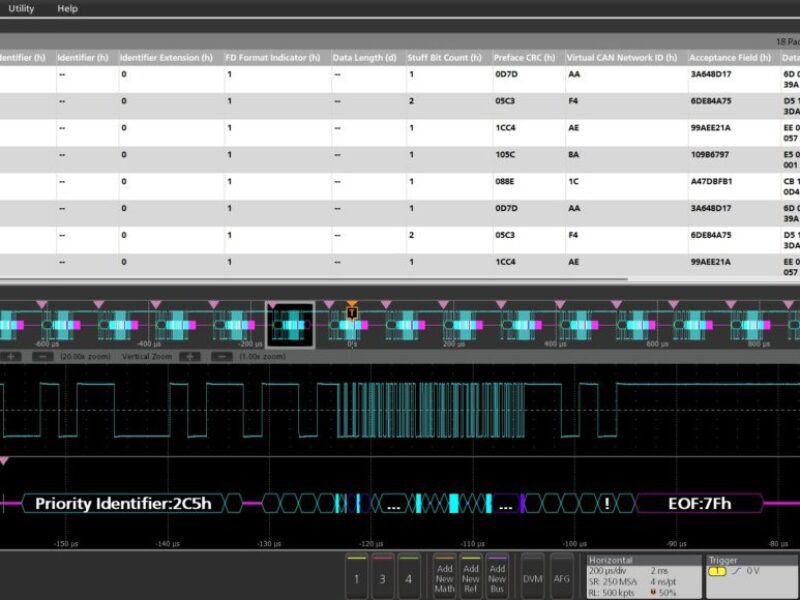Click the Add New Math button

pyautogui.click(x=443, y=576)
